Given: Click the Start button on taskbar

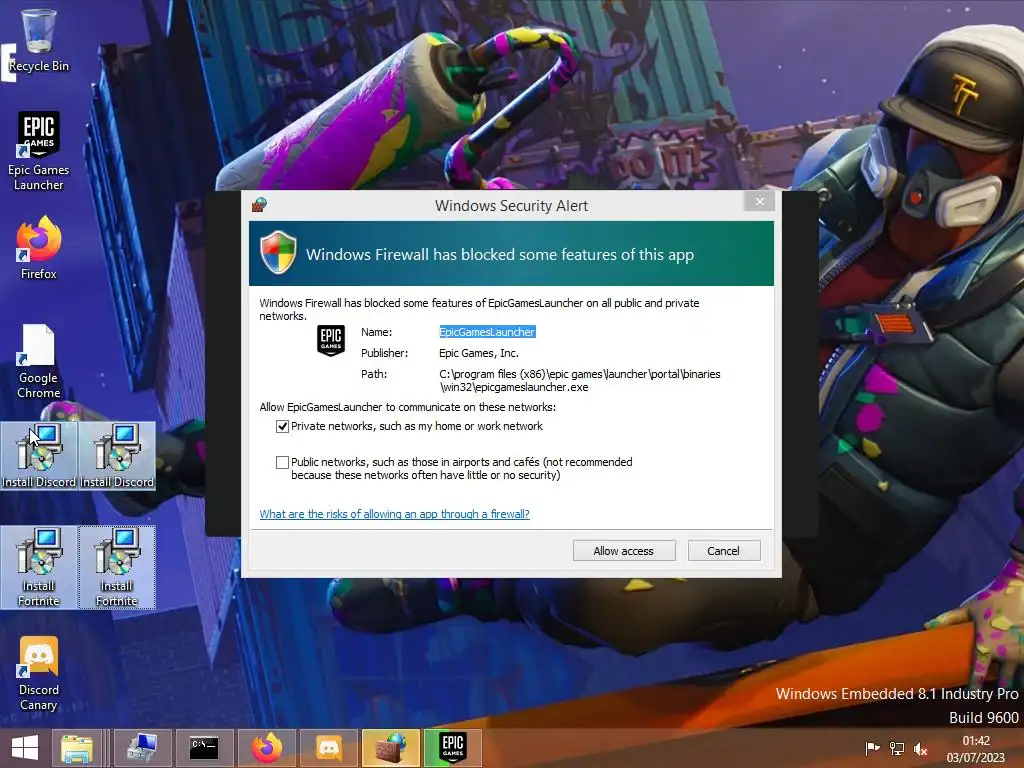Looking at the screenshot, I should 24,748.
